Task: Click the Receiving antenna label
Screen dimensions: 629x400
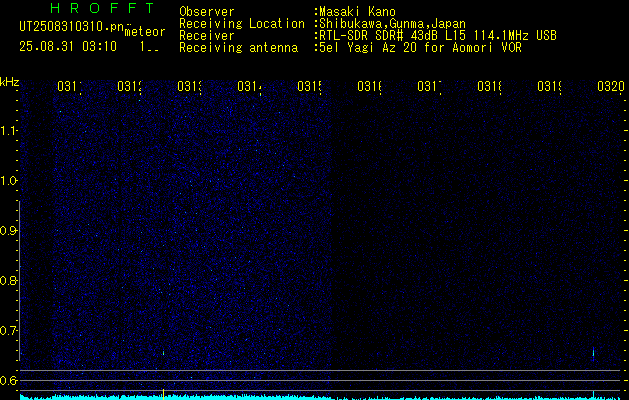Action: pos(238,48)
